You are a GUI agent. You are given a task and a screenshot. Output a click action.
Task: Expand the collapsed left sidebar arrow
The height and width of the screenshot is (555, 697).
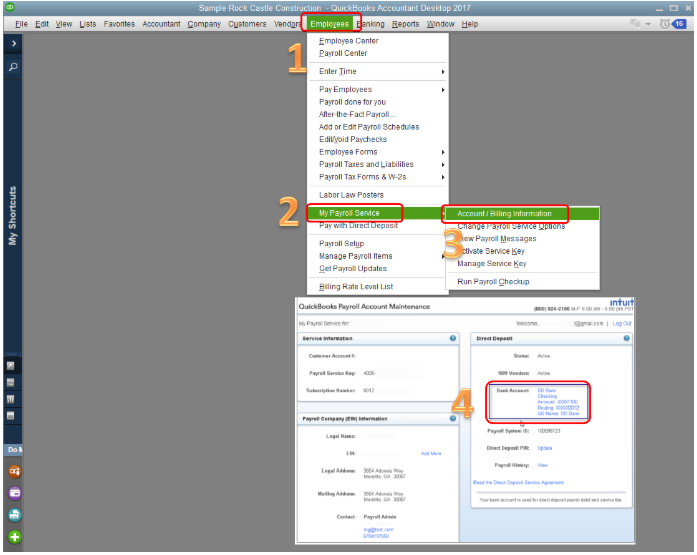pyautogui.click(x=13, y=43)
